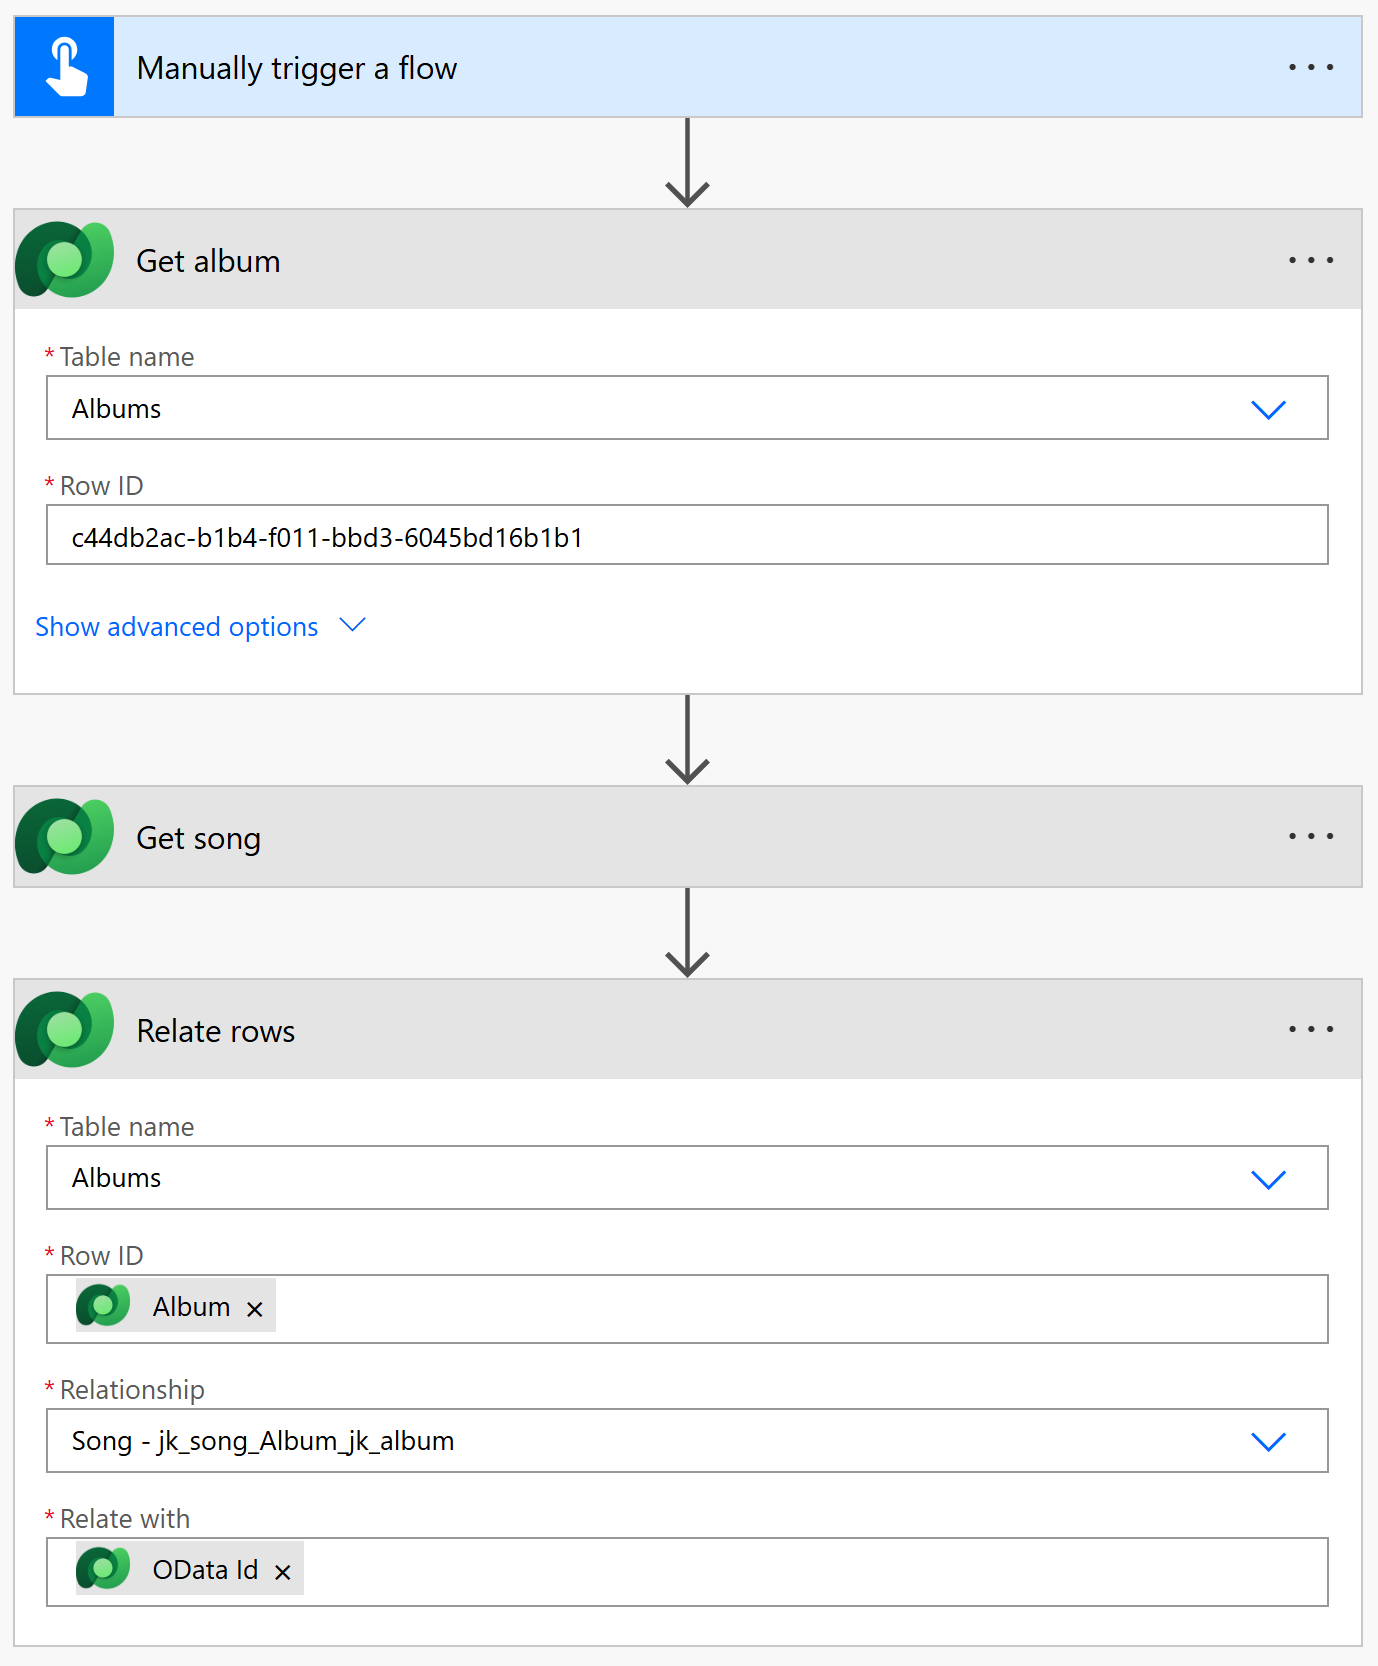Click the manual trigger hand icon
This screenshot has width=1378, height=1666.
coord(65,67)
